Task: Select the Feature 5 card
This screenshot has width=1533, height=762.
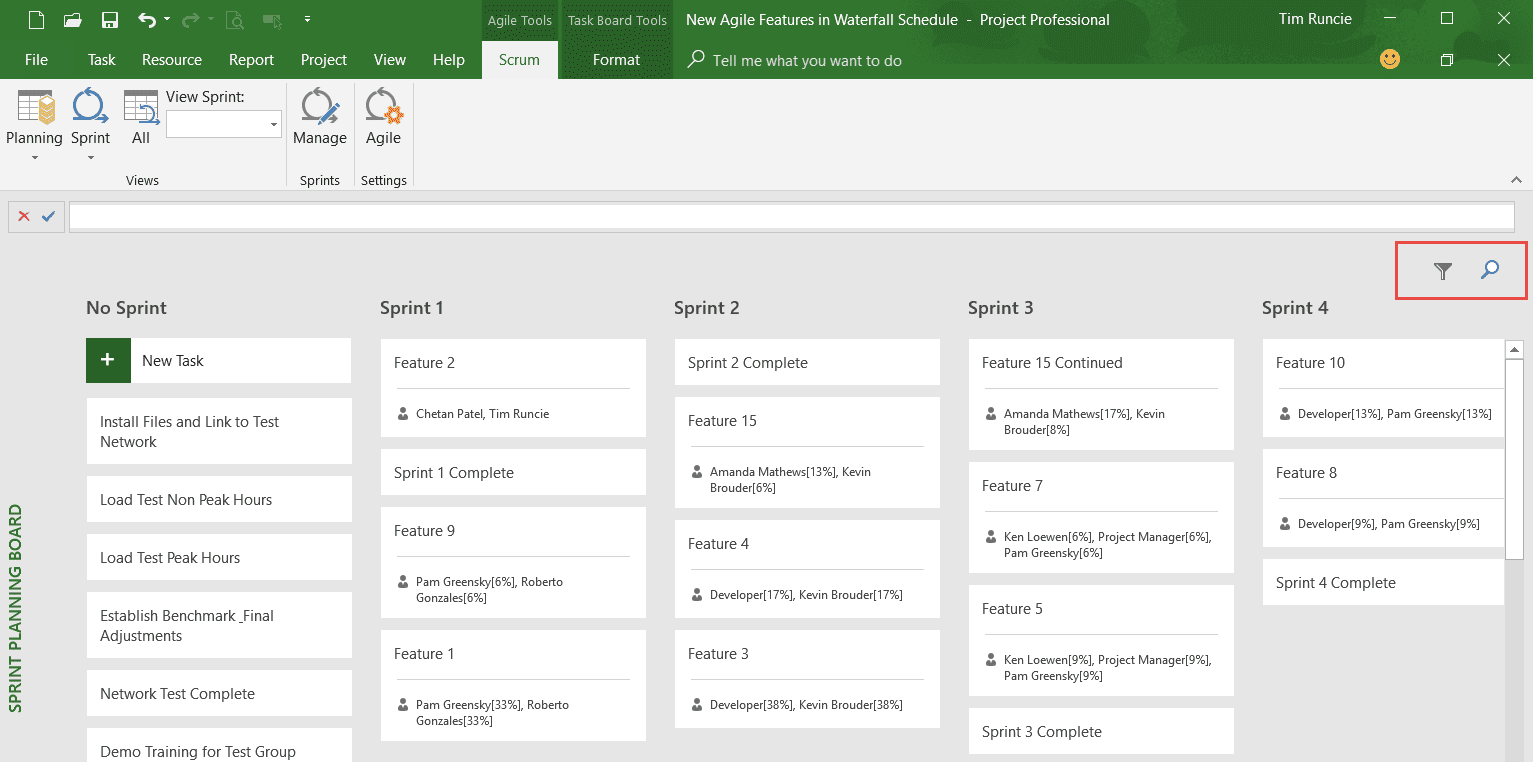Action: coord(1101,640)
